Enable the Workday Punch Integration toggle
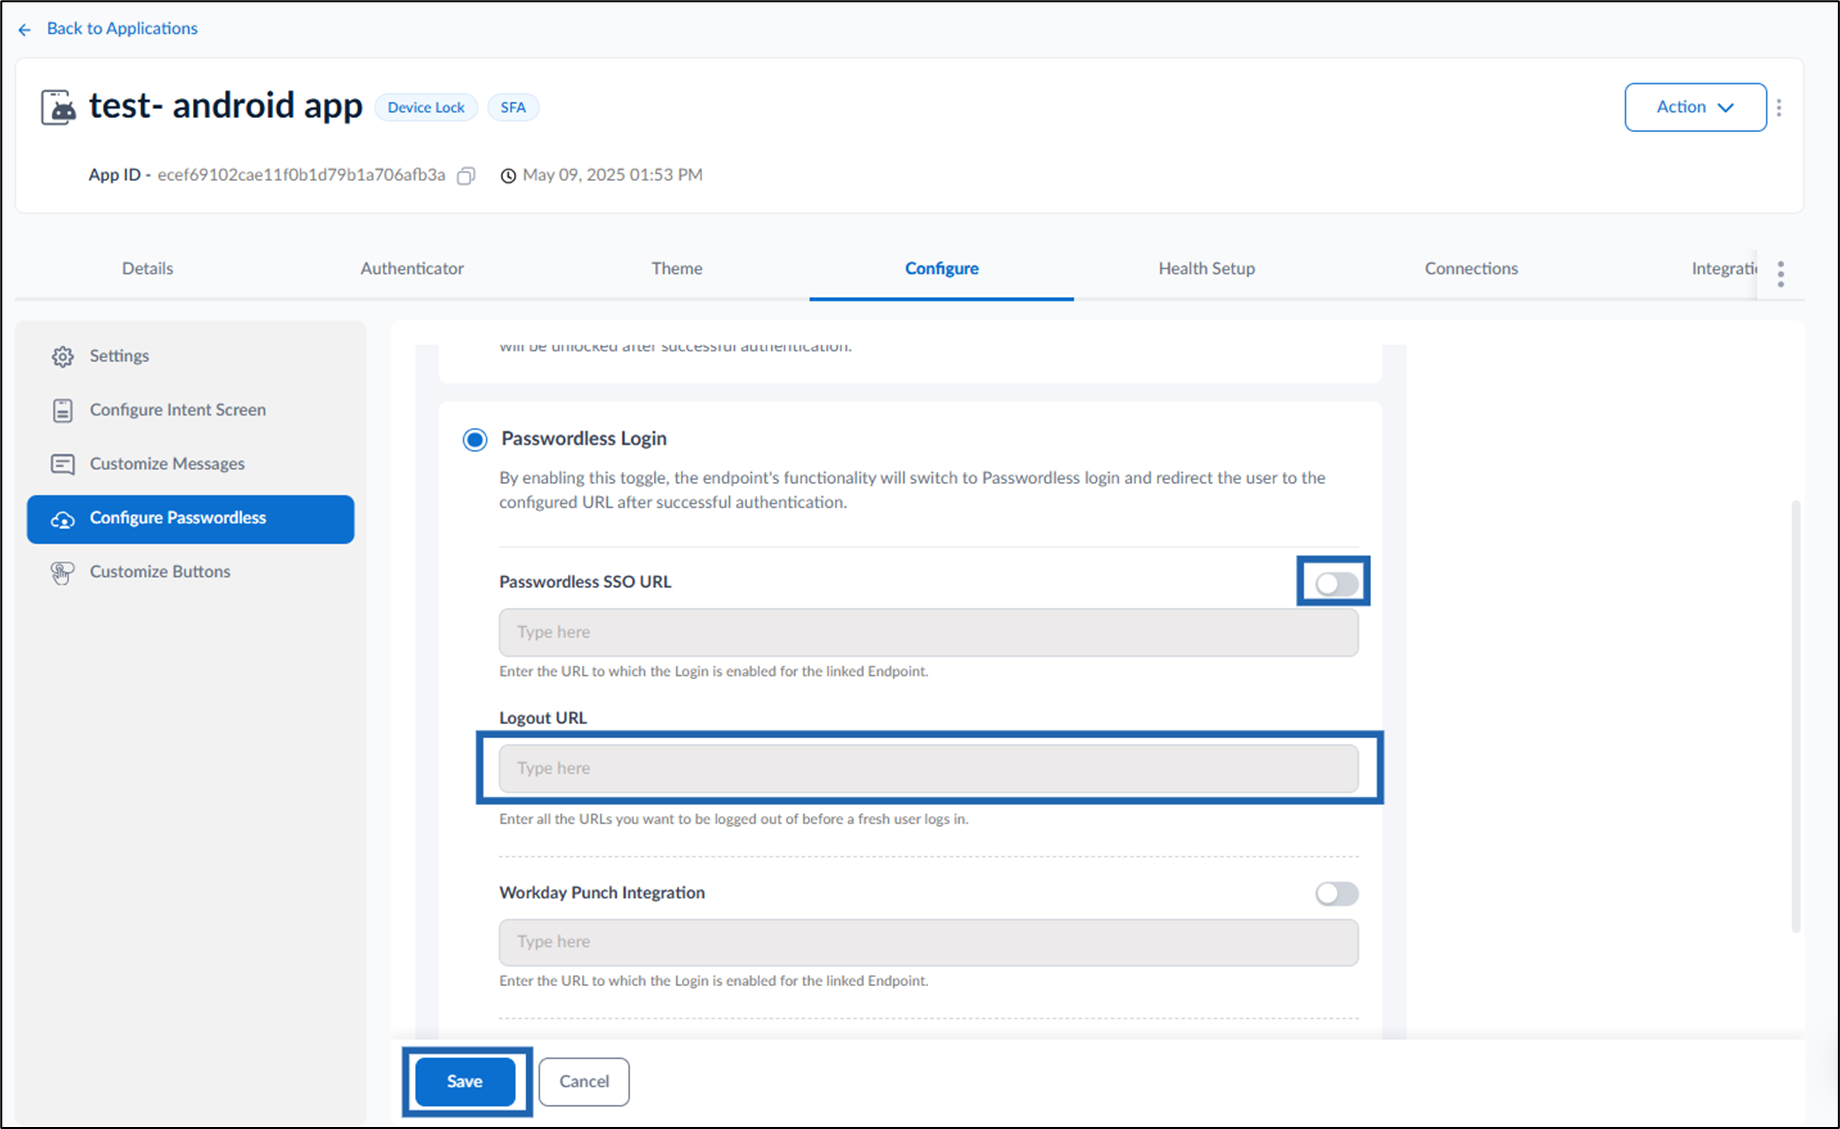This screenshot has height=1129, width=1840. click(1336, 893)
